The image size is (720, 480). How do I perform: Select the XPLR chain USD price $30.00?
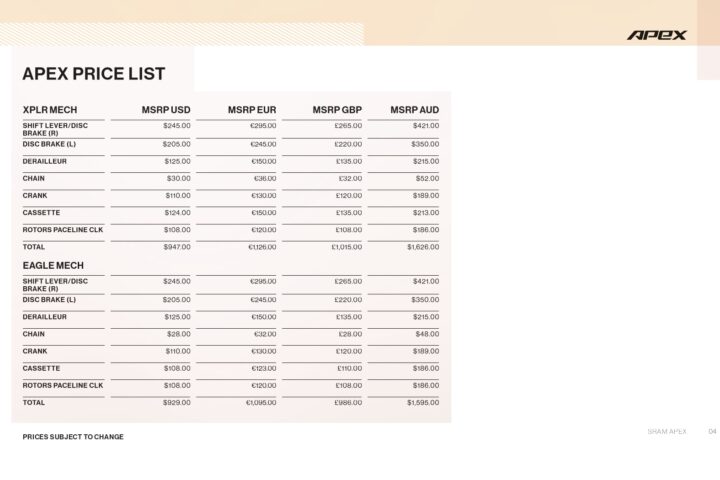pos(178,178)
